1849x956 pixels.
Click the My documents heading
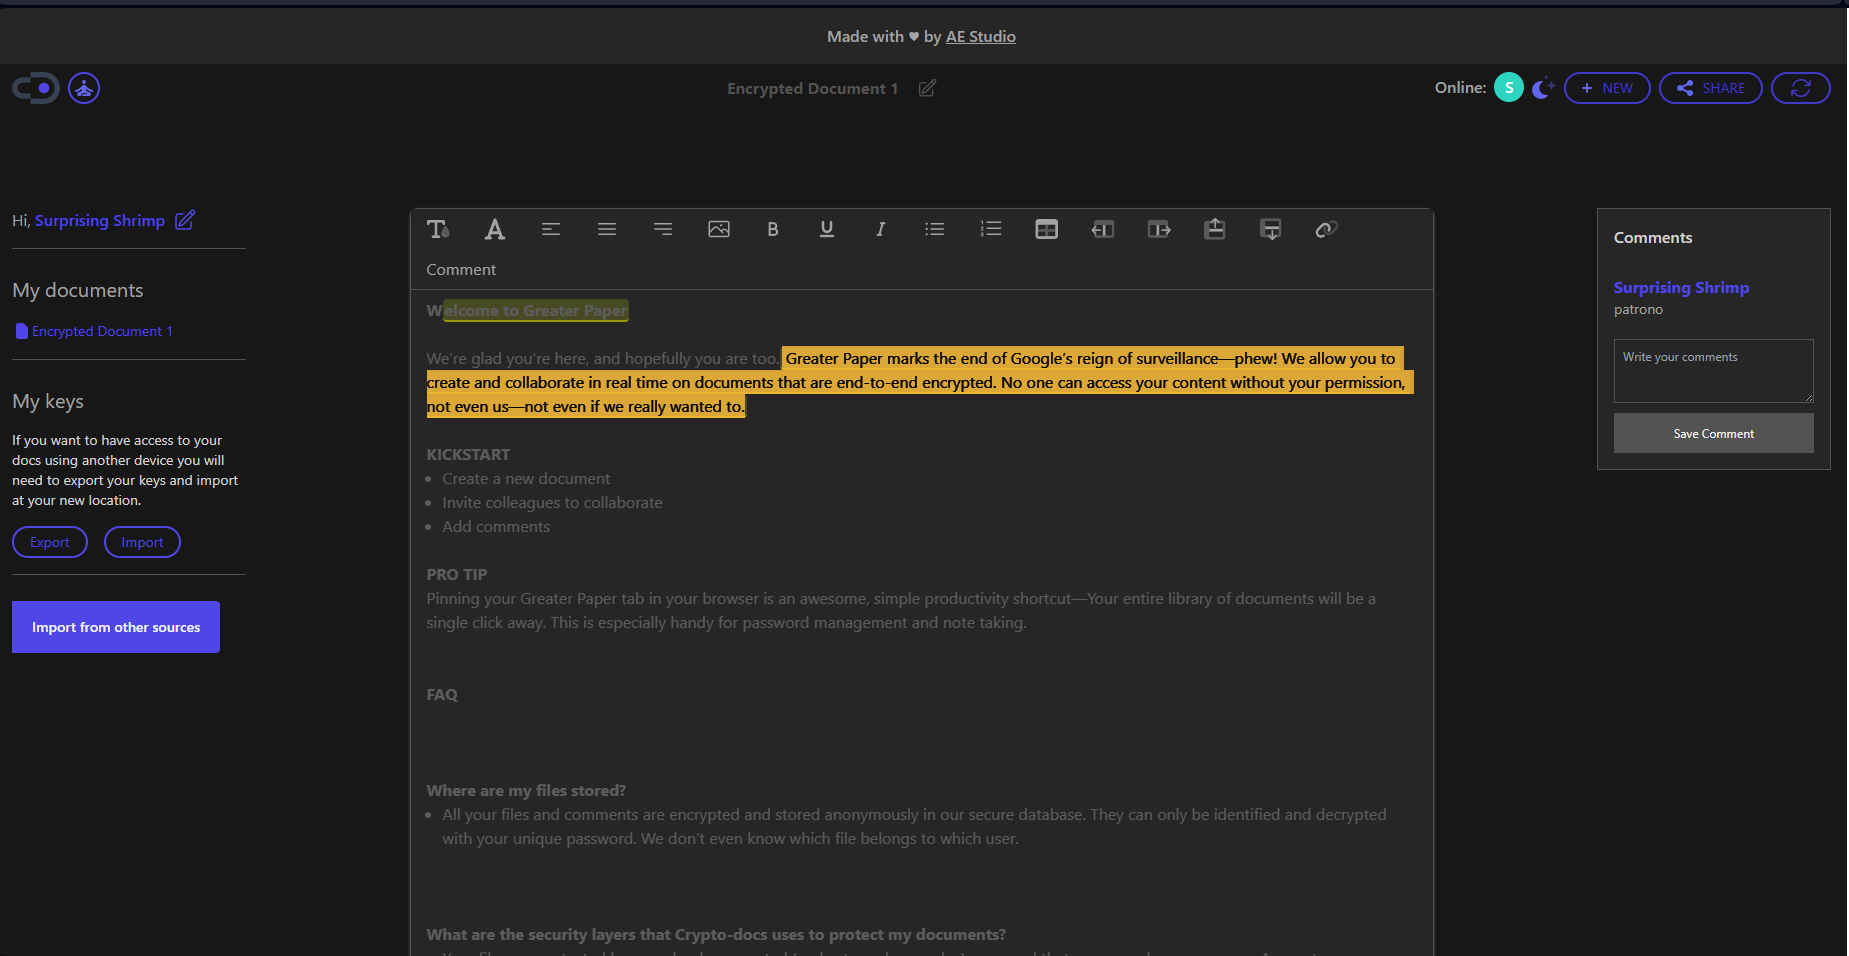(78, 290)
